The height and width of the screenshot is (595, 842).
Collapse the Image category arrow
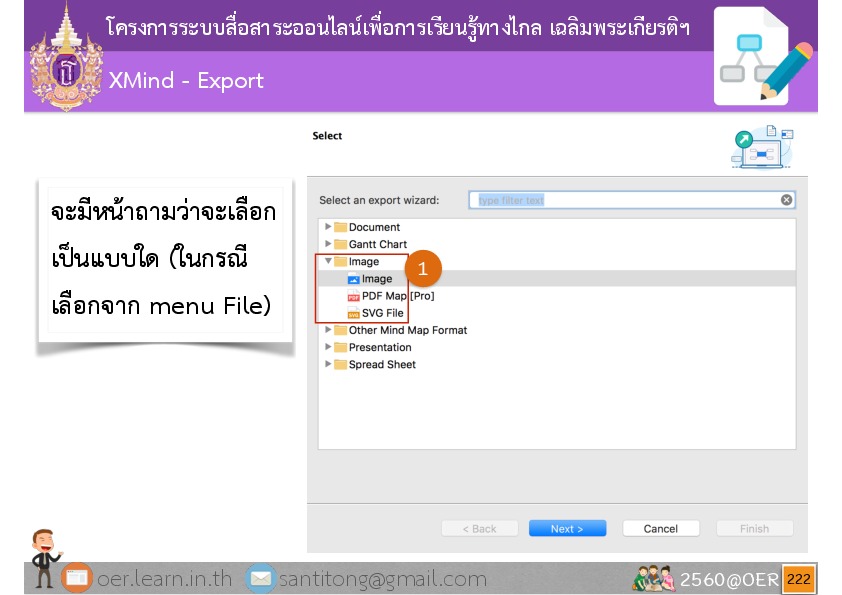click(328, 261)
